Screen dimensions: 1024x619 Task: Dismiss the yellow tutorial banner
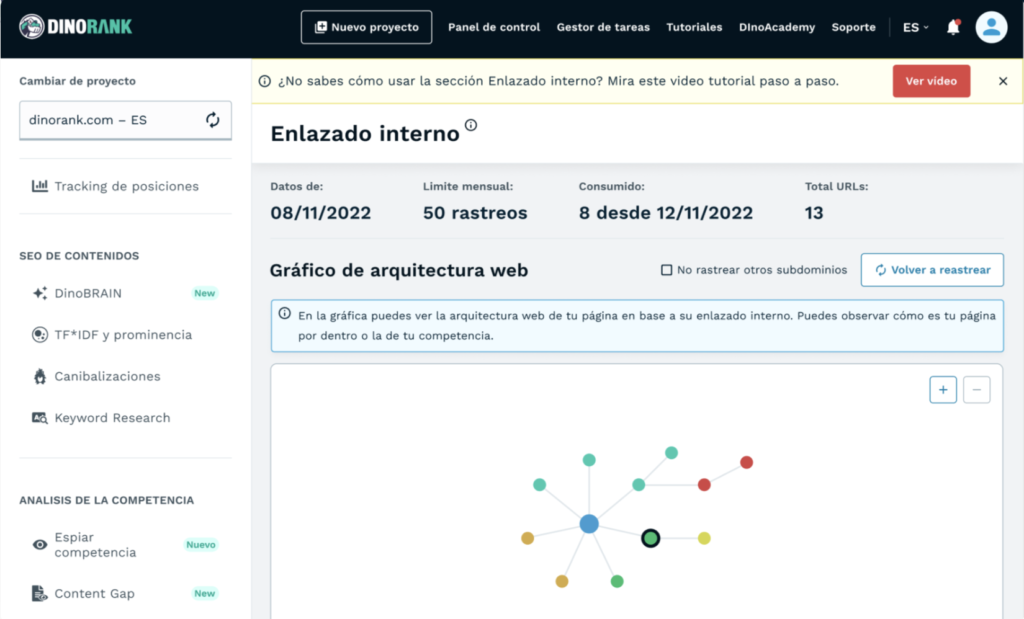pyautogui.click(x=1003, y=81)
